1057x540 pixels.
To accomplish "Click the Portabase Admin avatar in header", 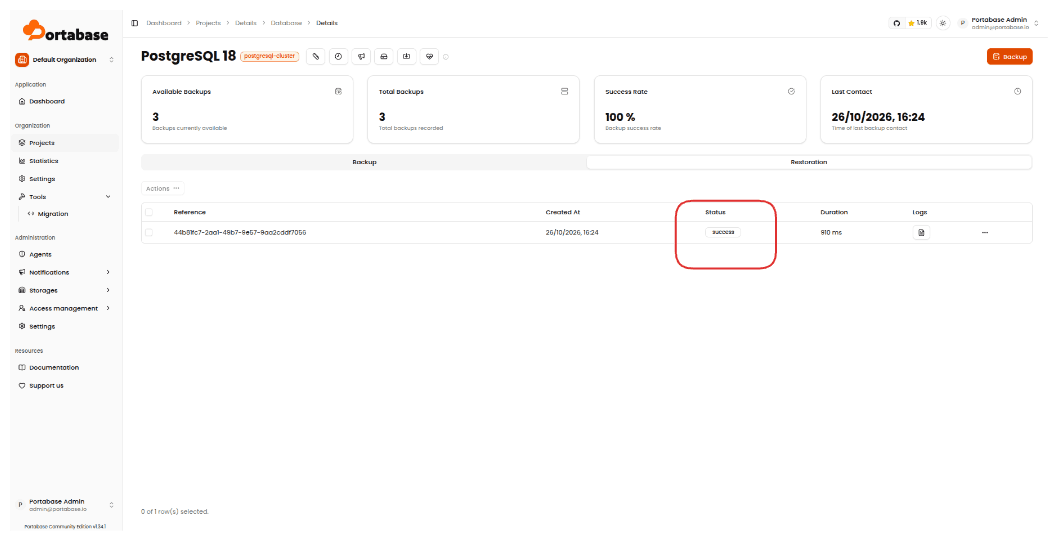I will coord(963,24).
